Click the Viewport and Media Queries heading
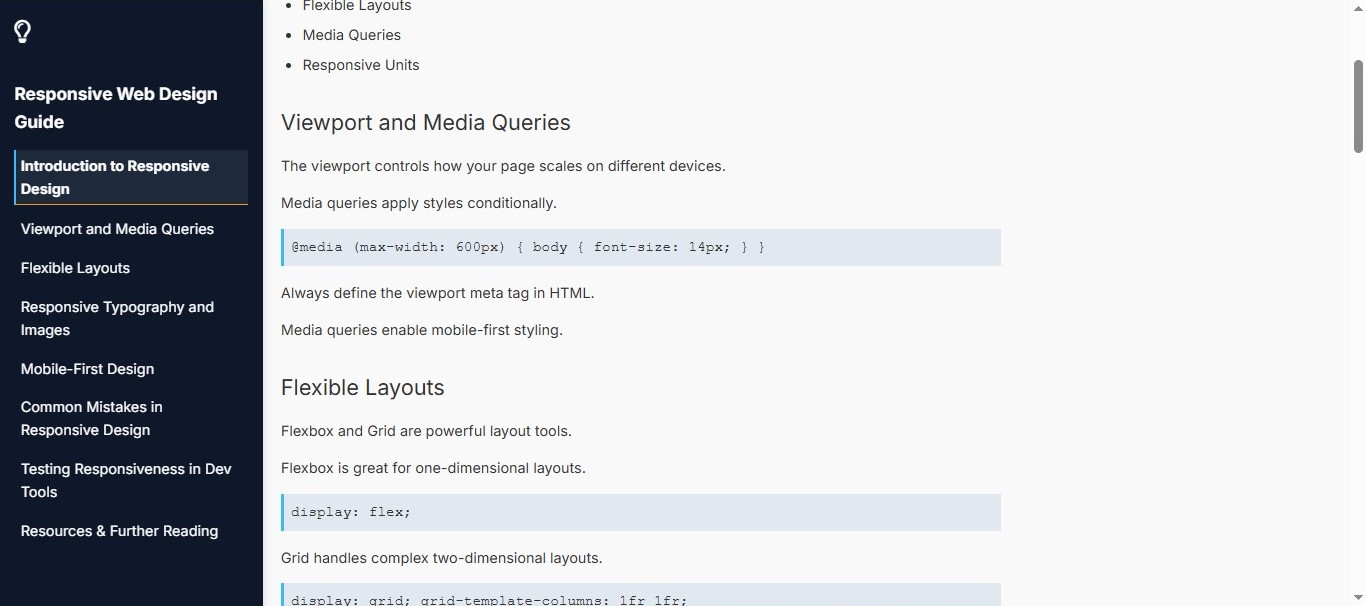 coord(426,122)
